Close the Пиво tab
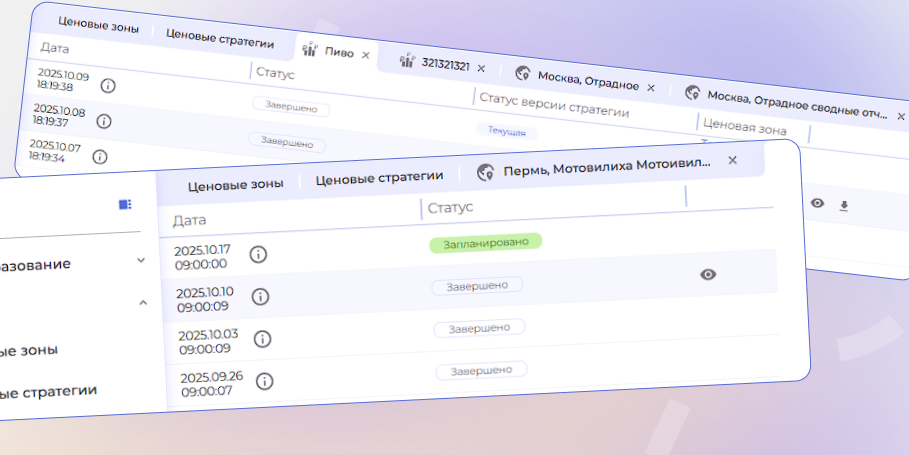This screenshot has height=455, width=909. 365,55
